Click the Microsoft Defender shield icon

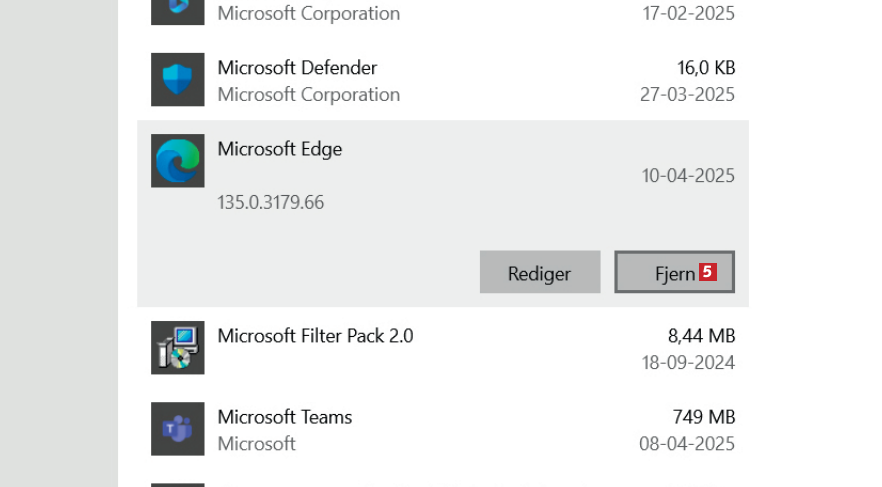click(x=178, y=80)
